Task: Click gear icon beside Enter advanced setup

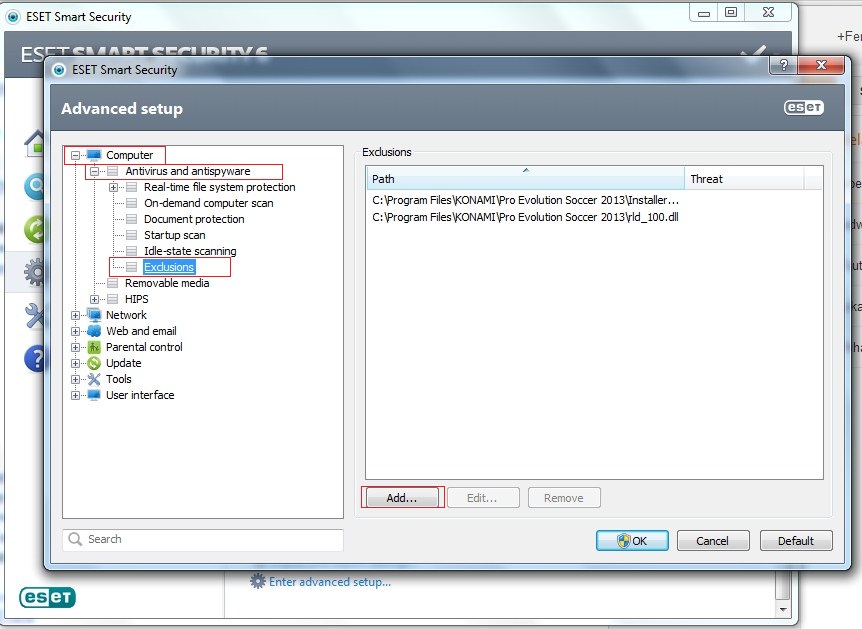Action: coord(257,581)
